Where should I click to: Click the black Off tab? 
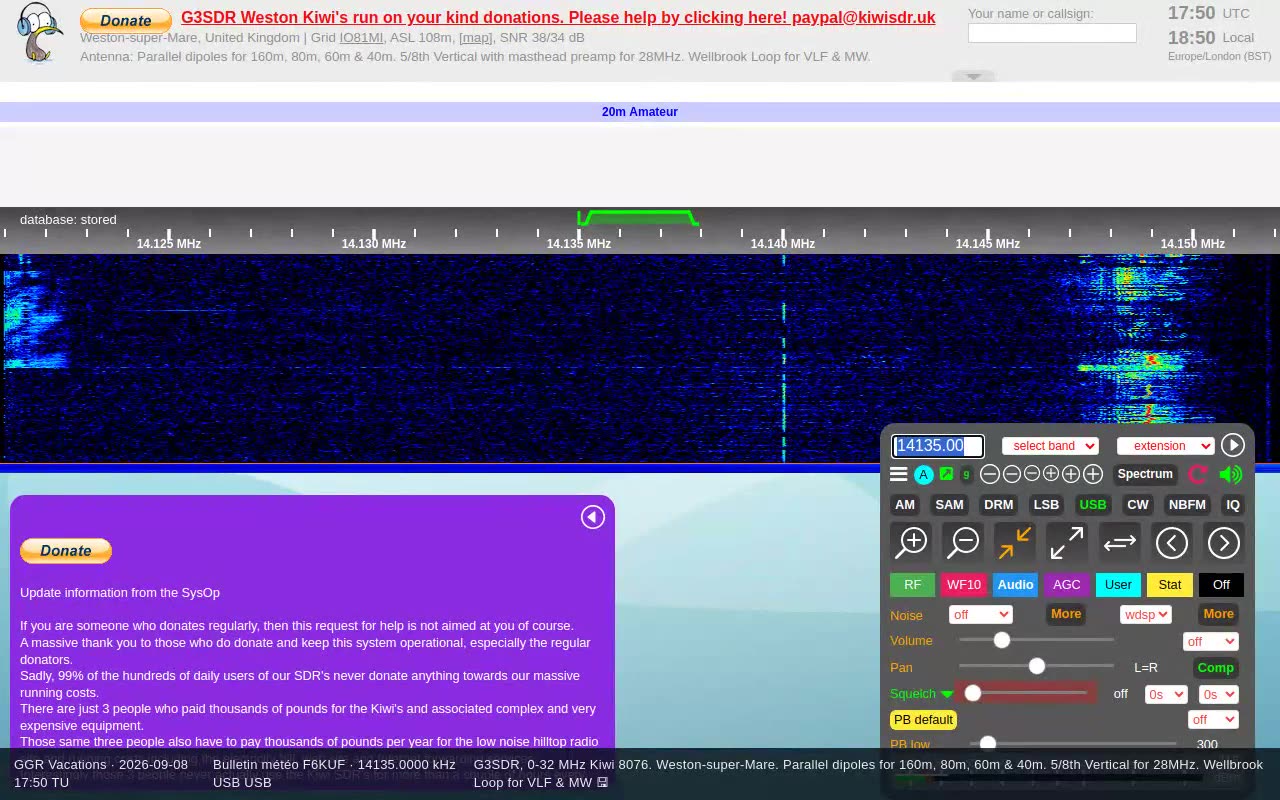pos(1221,585)
